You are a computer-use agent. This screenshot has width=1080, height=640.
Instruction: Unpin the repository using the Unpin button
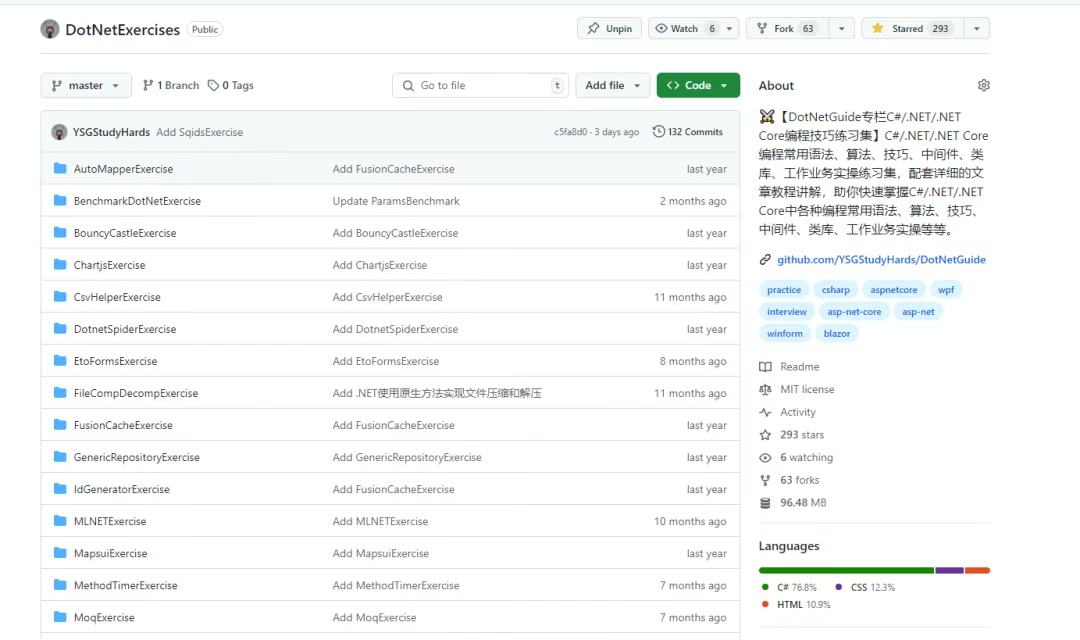pyautogui.click(x=610, y=28)
